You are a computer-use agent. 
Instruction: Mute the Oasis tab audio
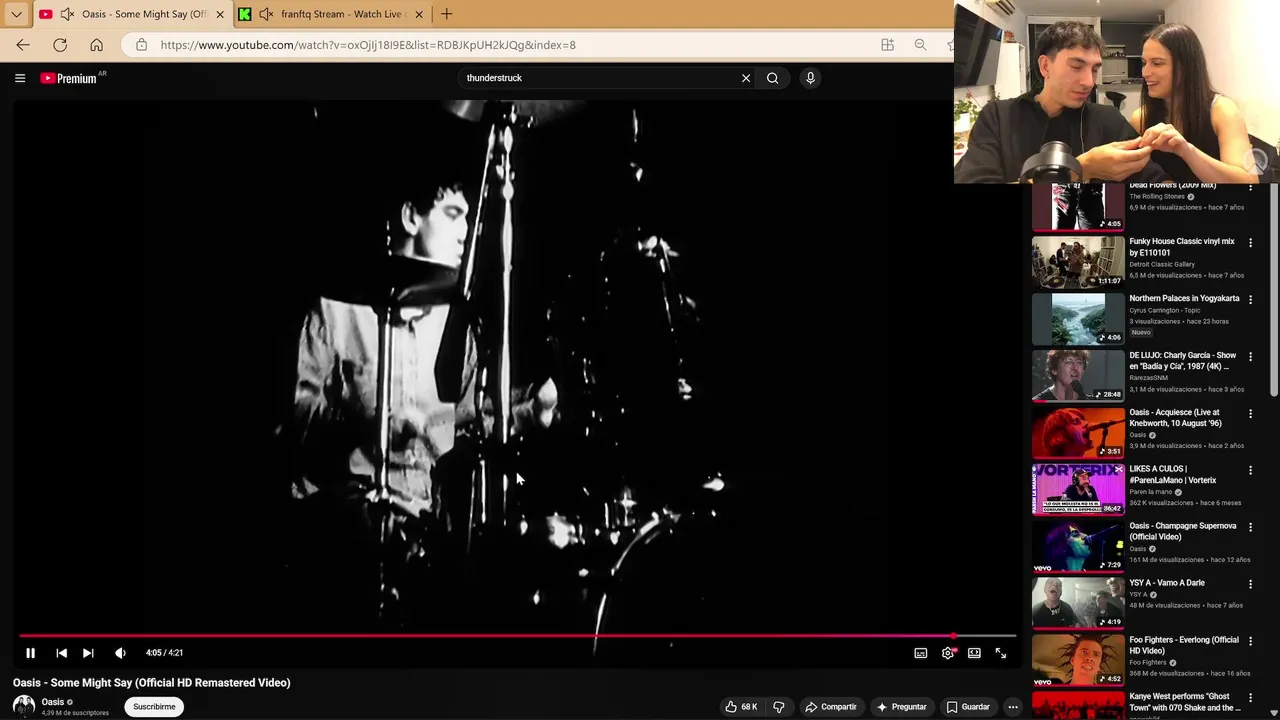pyautogui.click(x=67, y=14)
